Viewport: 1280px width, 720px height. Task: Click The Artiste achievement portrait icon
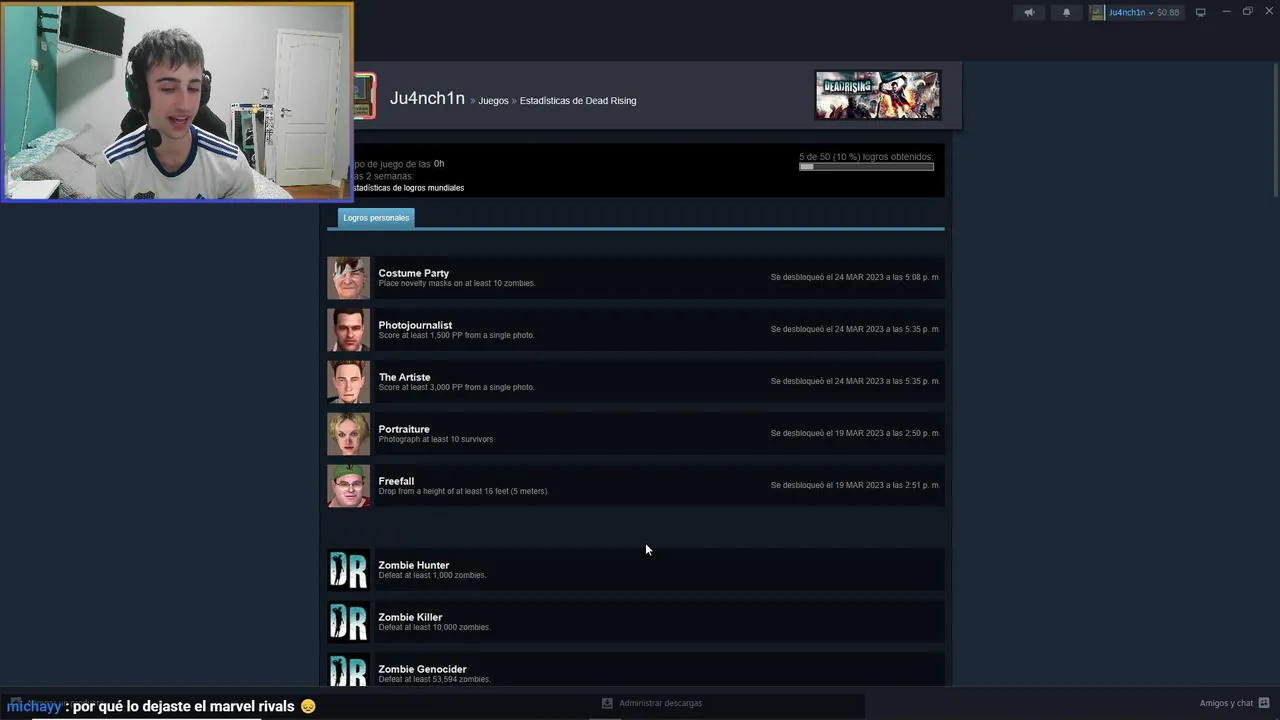(348, 382)
